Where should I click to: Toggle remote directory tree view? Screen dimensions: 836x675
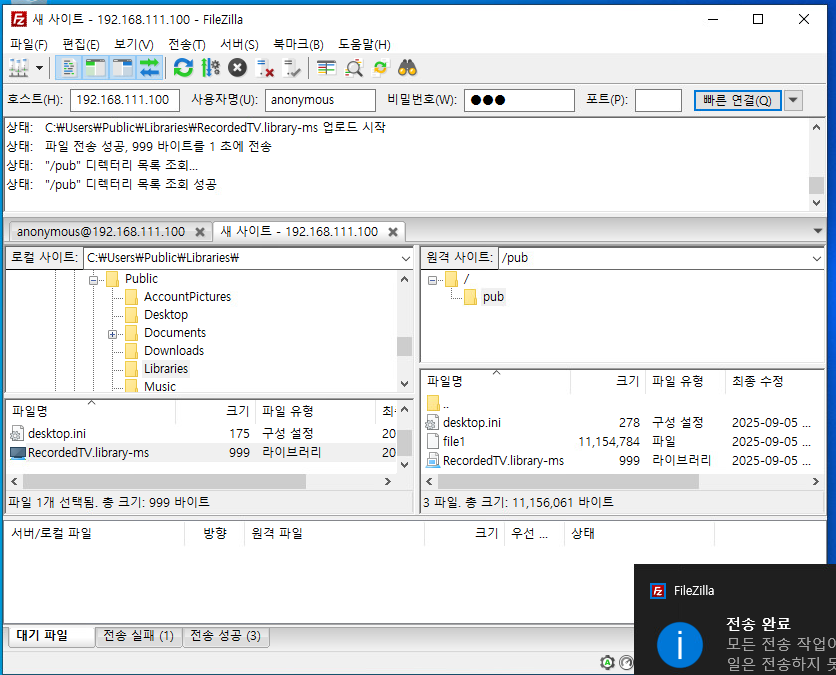(x=122, y=68)
